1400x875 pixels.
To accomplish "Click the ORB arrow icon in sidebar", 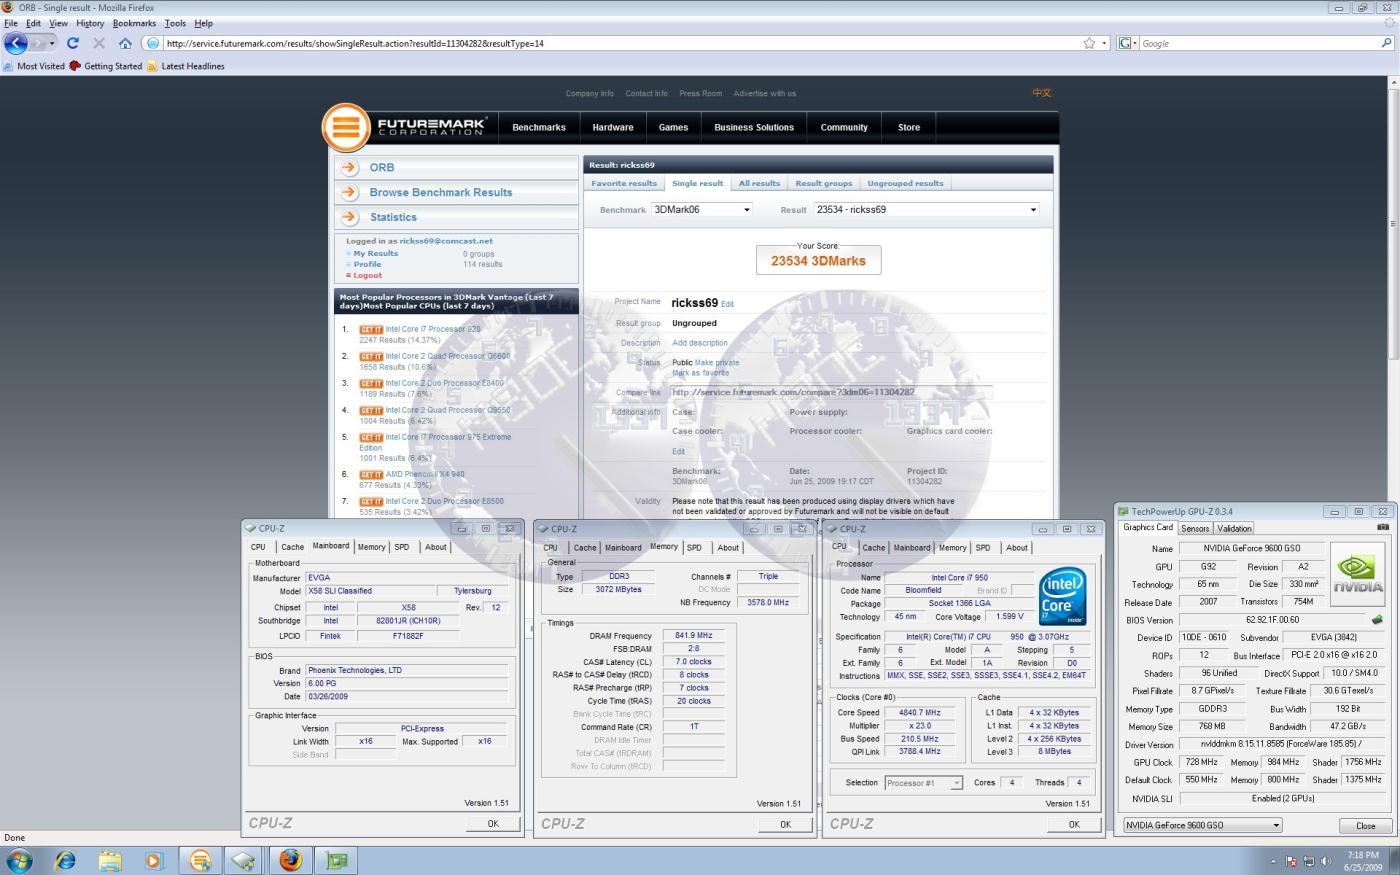I will [349, 167].
